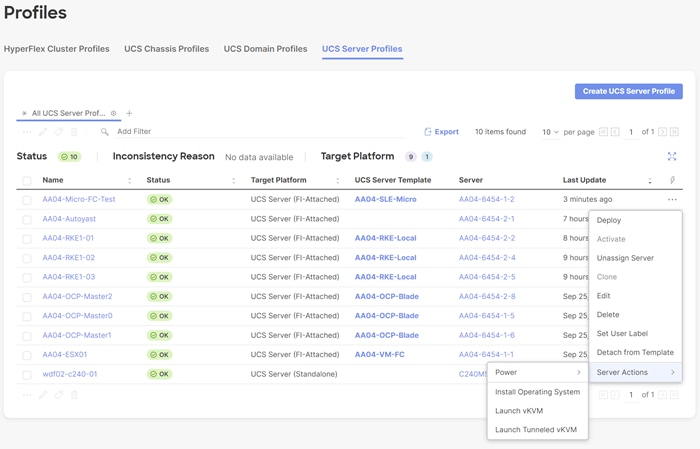This screenshot has height=449, width=700.
Task: Go to last page icon in top pagination
Action: pos(674,132)
